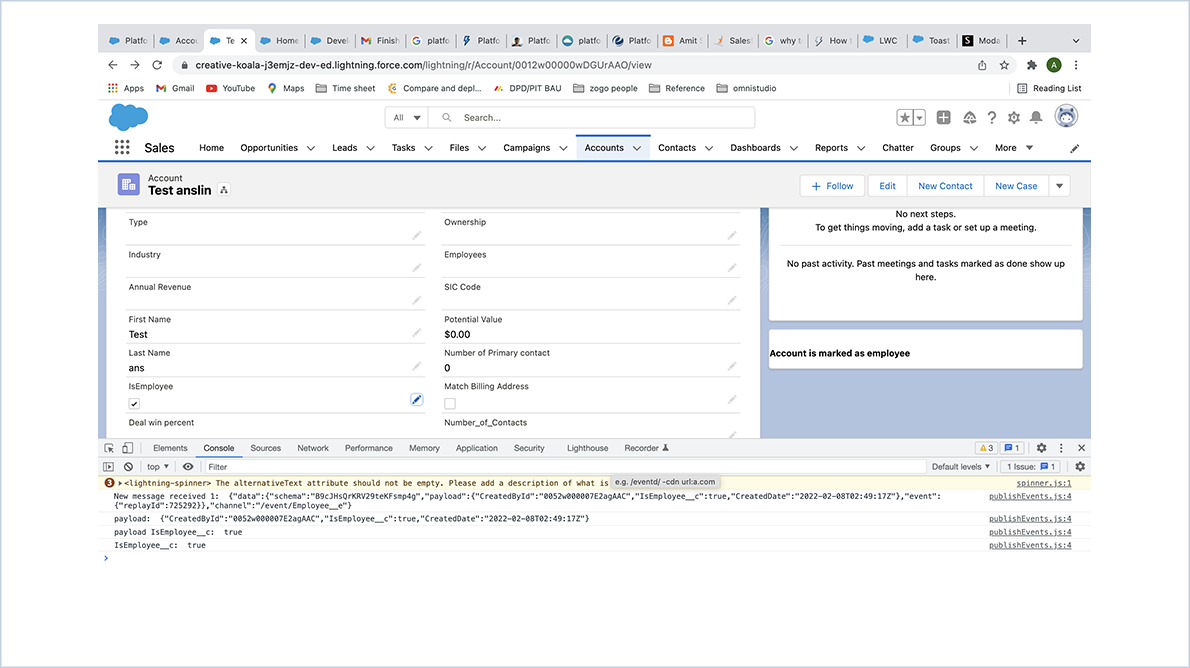Toggle the live expression eye in the console
Image resolution: width=1190 pixels, height=668 pixels.
[x=186, y=466]
